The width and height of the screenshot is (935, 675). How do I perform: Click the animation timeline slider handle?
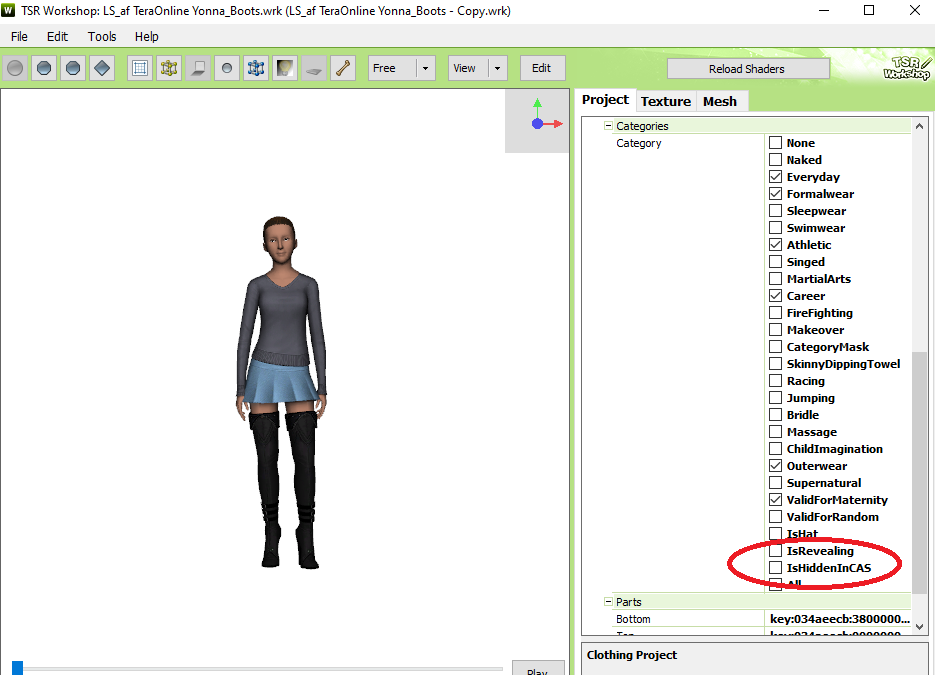[x=17, y=667]
